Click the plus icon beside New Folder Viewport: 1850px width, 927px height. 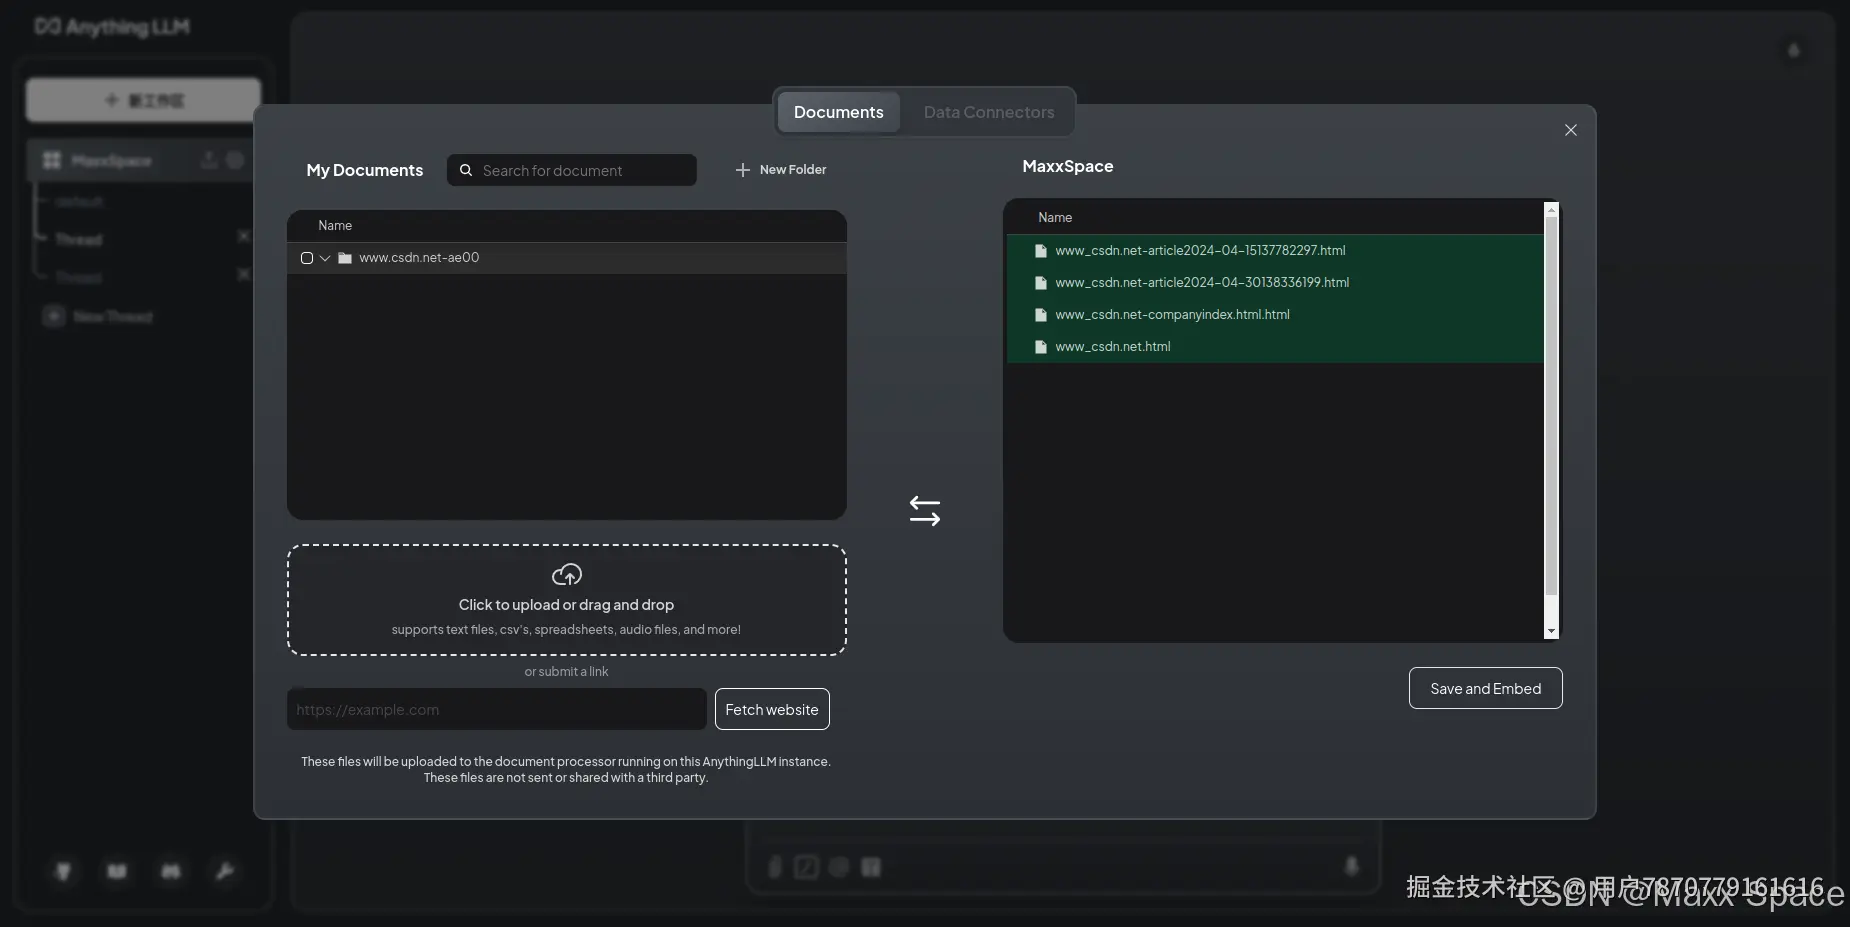coord(743,170)
